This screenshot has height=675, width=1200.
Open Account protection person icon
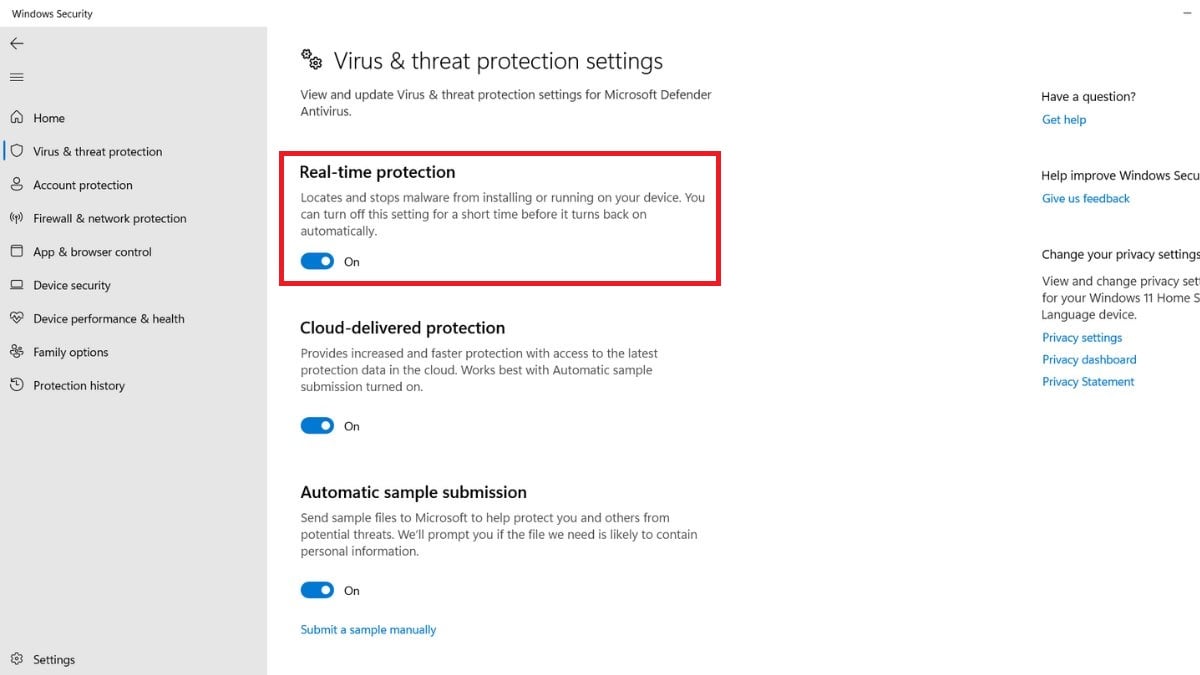coord(17,185)
